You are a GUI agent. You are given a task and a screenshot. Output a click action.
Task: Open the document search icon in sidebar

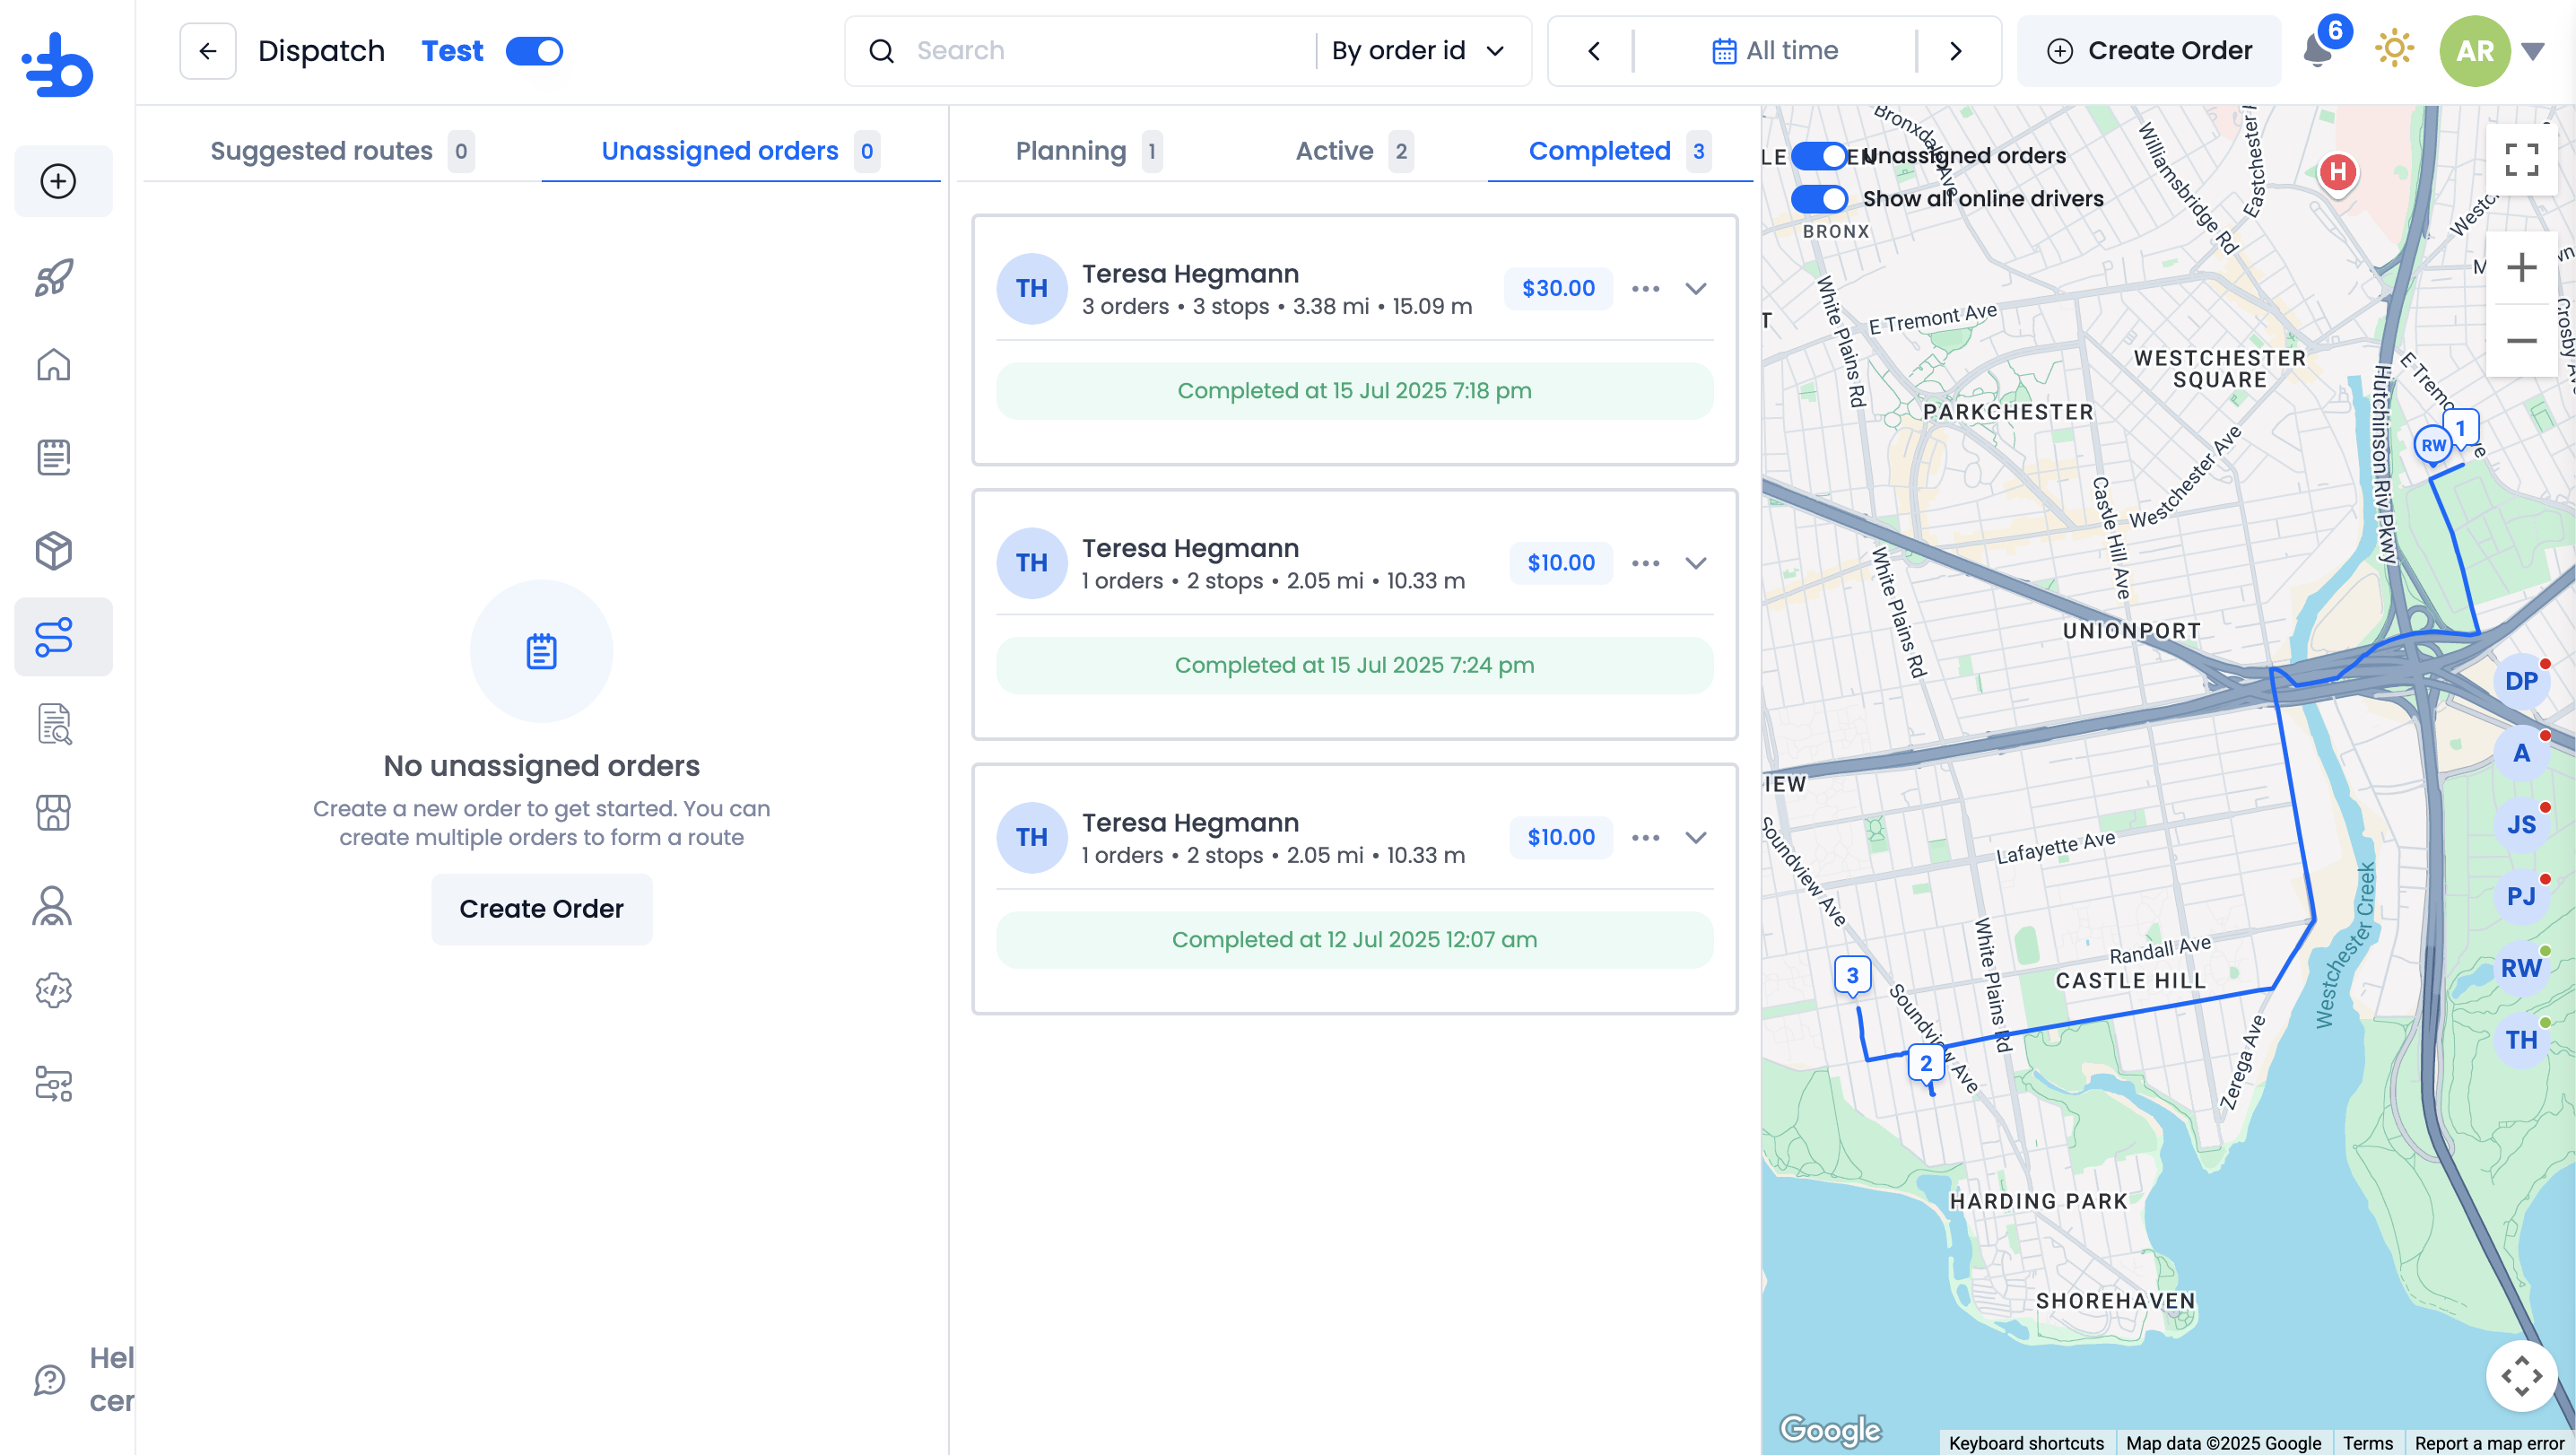point(54,724)
